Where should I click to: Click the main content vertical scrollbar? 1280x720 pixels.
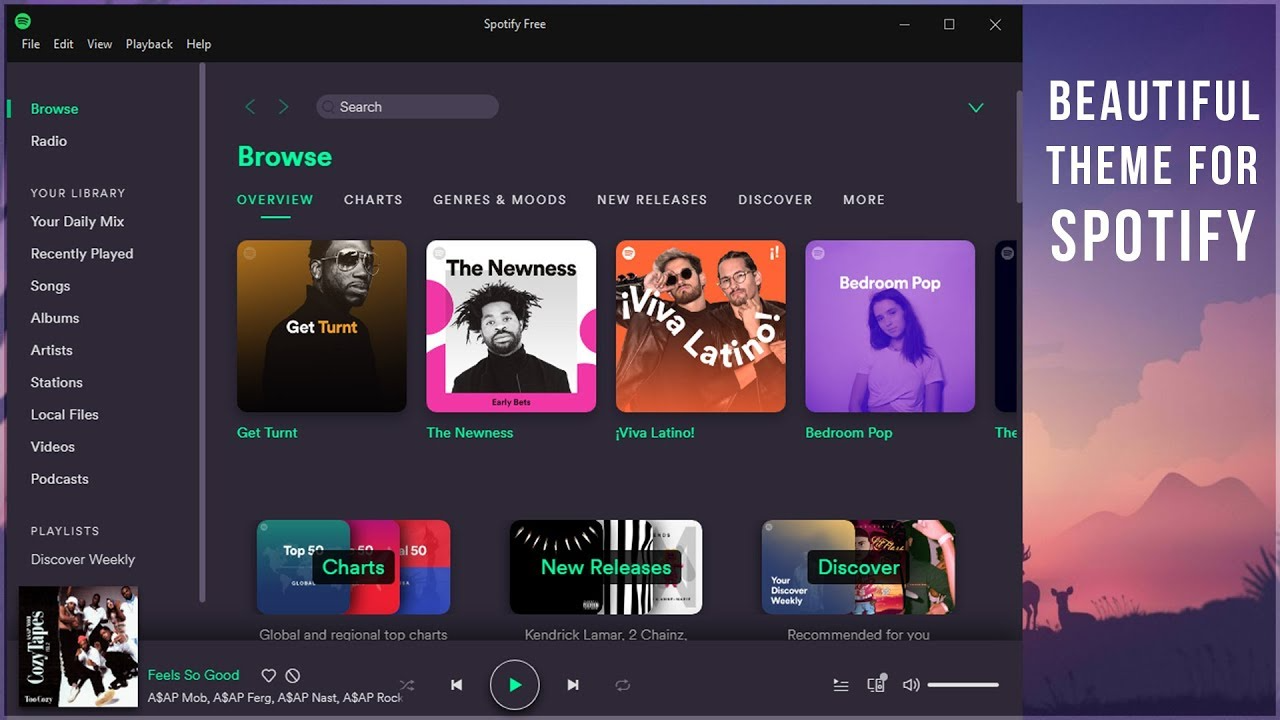pos(1019,147)
